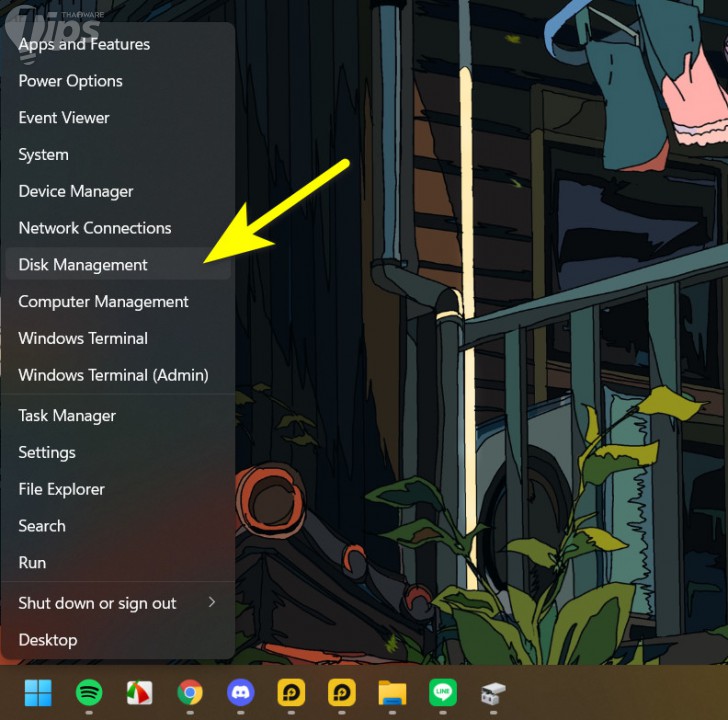Viewport: 728px width, 720px height.
Task: Select Power Options
Action: pyautogui.click(x=118, y=81)
